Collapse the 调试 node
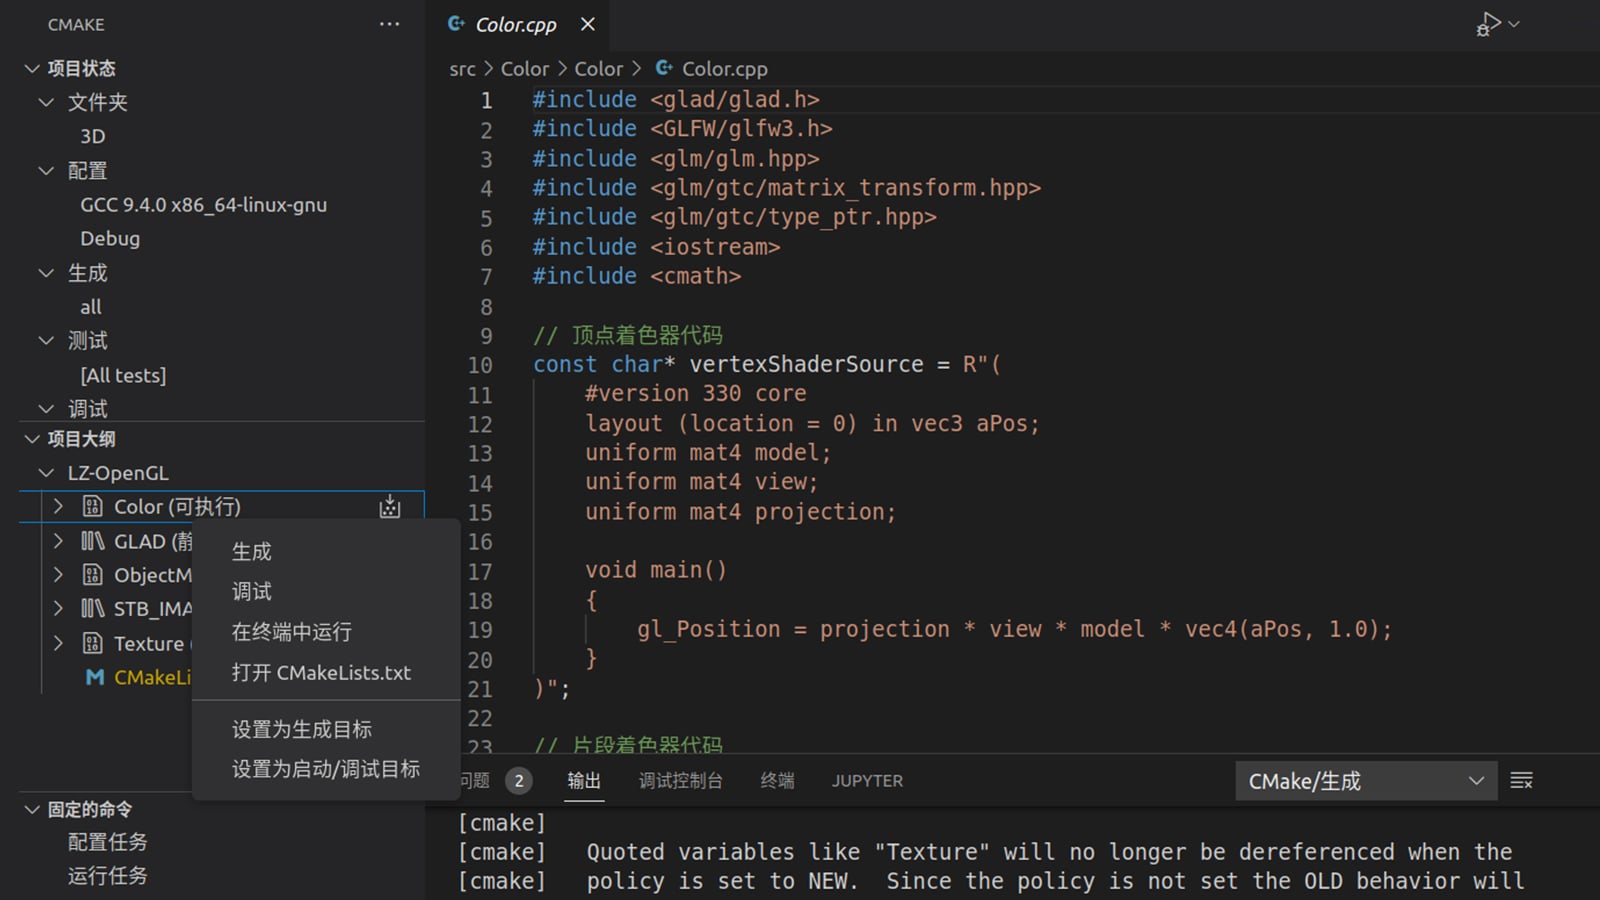Viewport: 1600px width, 900px height. [46, 409]
